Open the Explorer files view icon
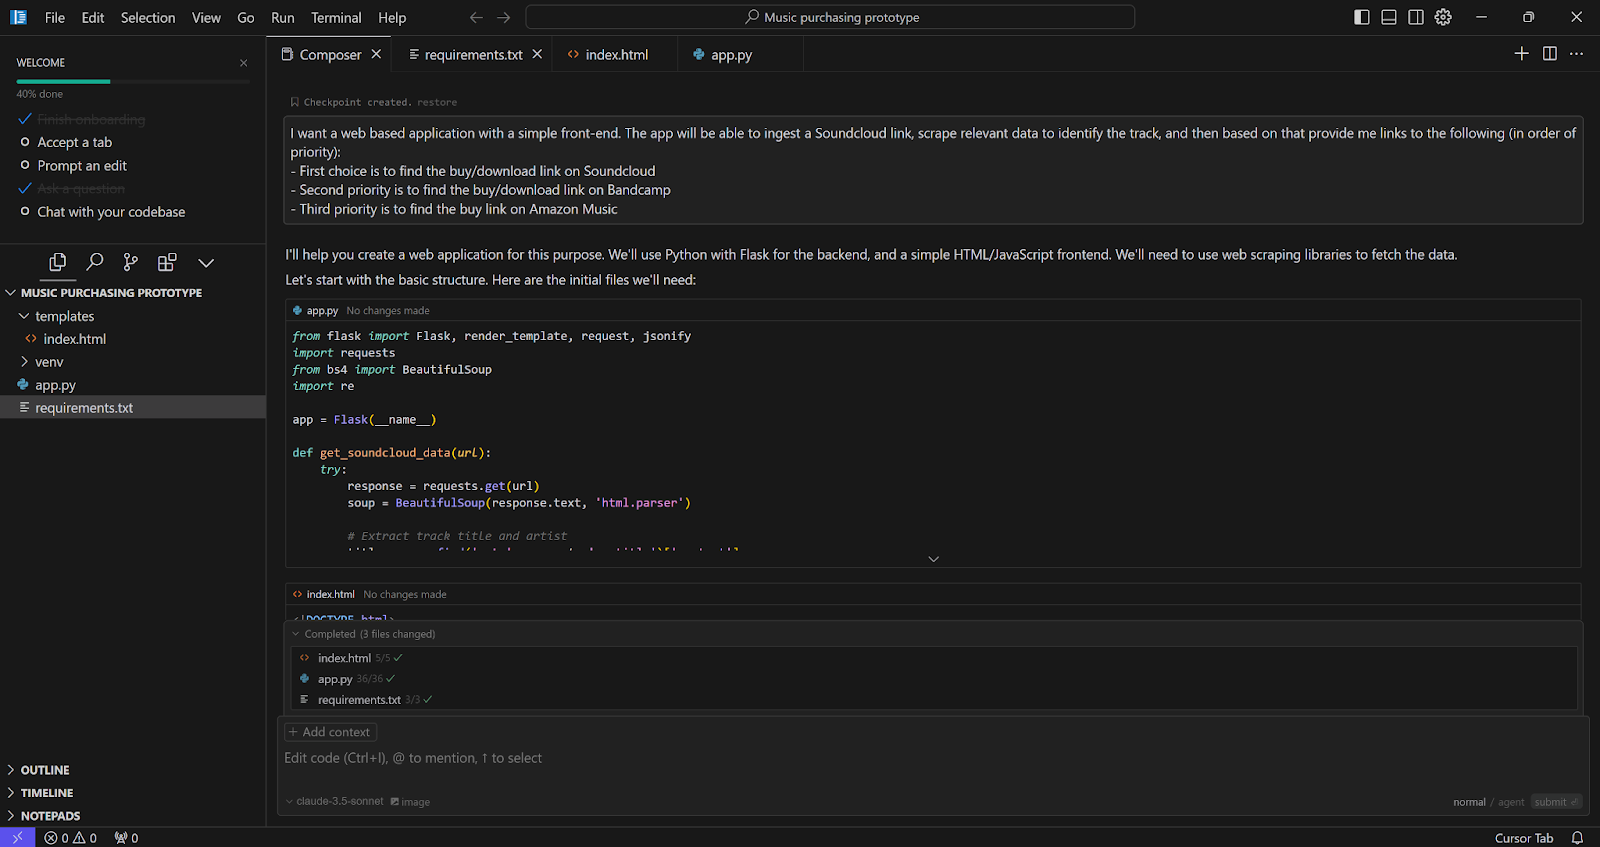 click(58, 262)
